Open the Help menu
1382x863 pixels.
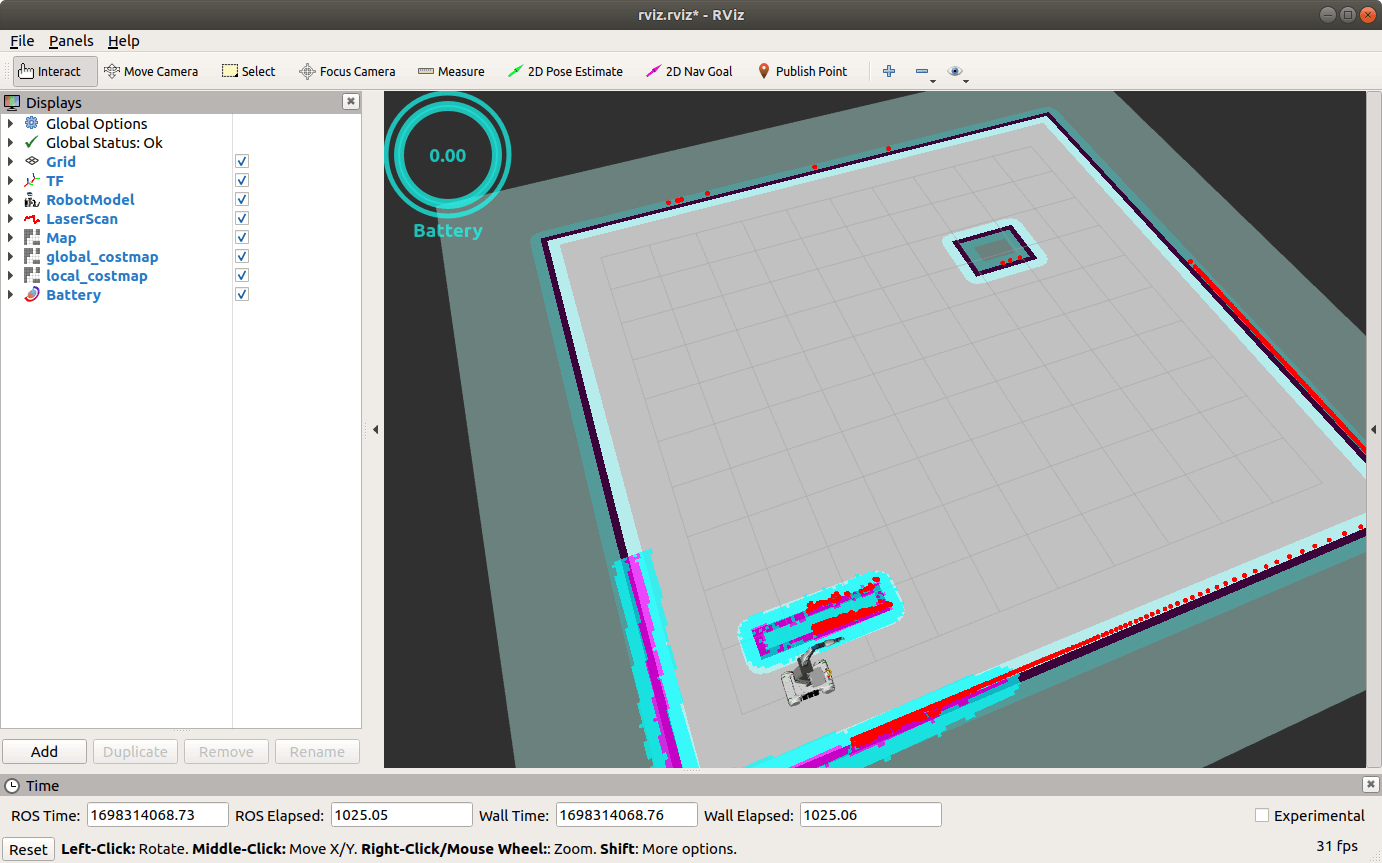(x=124, y=41)
